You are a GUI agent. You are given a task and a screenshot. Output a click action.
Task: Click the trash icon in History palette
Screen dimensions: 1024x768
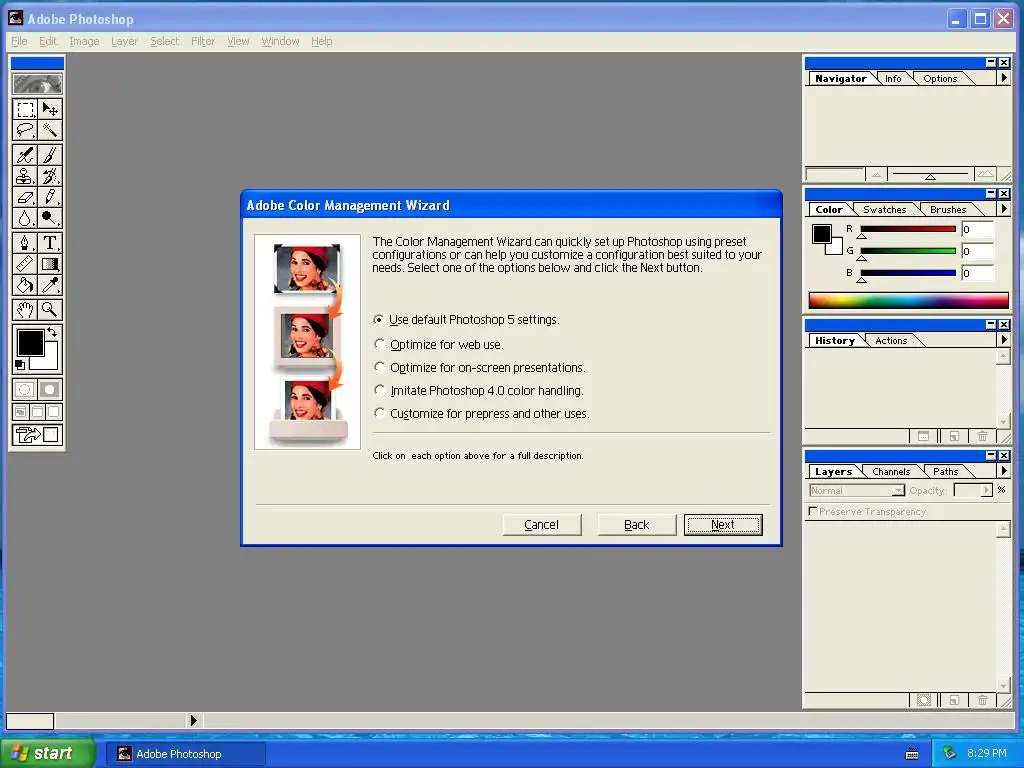pyautogui.click(x=982, y=436)
